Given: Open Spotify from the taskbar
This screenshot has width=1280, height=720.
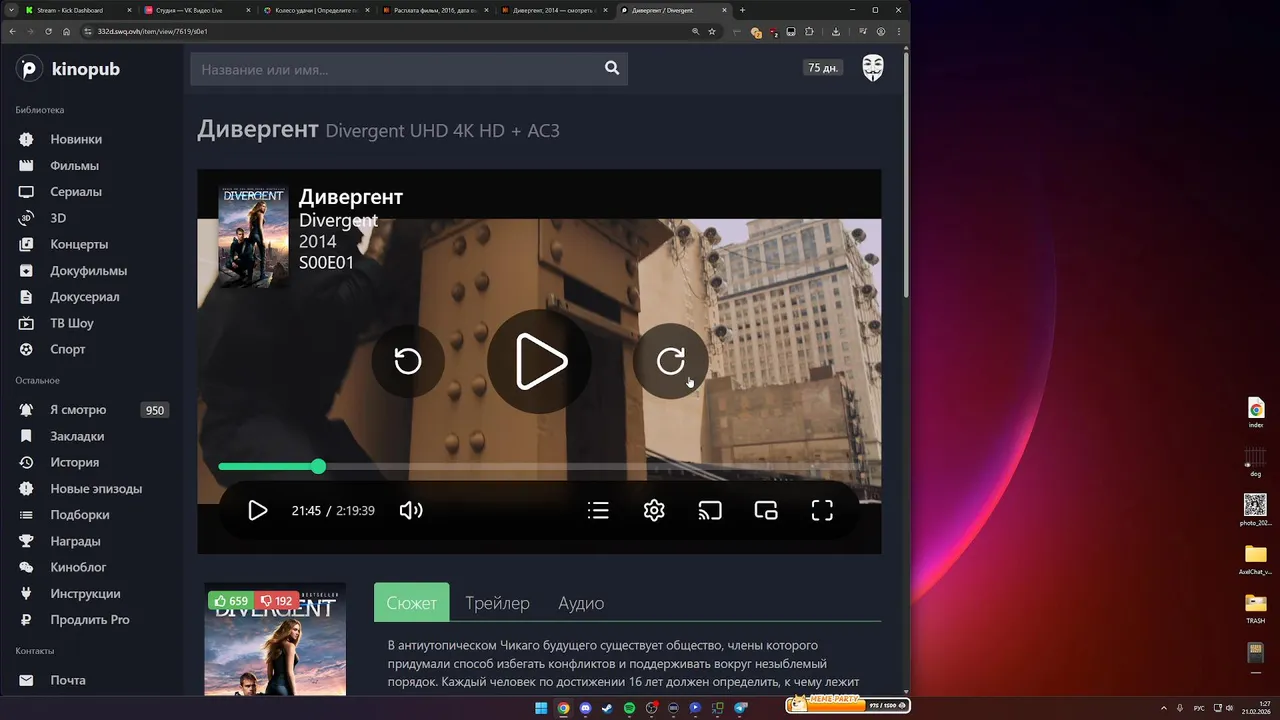Looking at the screenshot, I should click(x=629, y=708).
